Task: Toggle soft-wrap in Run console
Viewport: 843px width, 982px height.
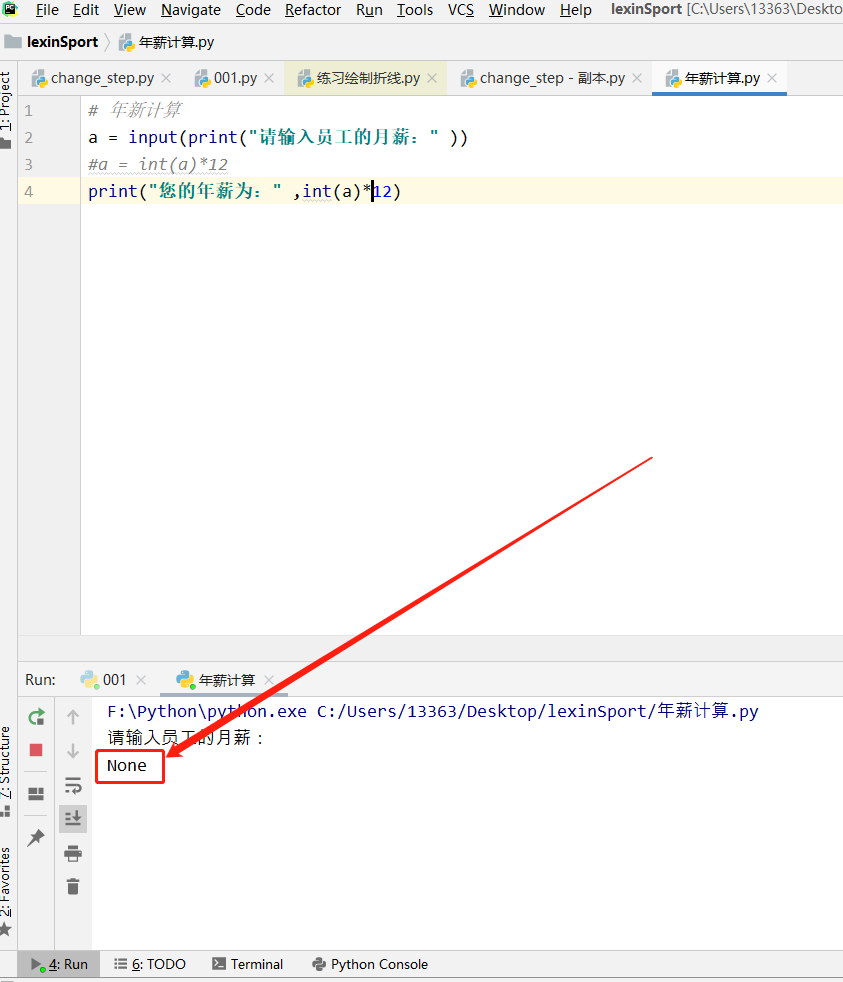Action: 73,785
